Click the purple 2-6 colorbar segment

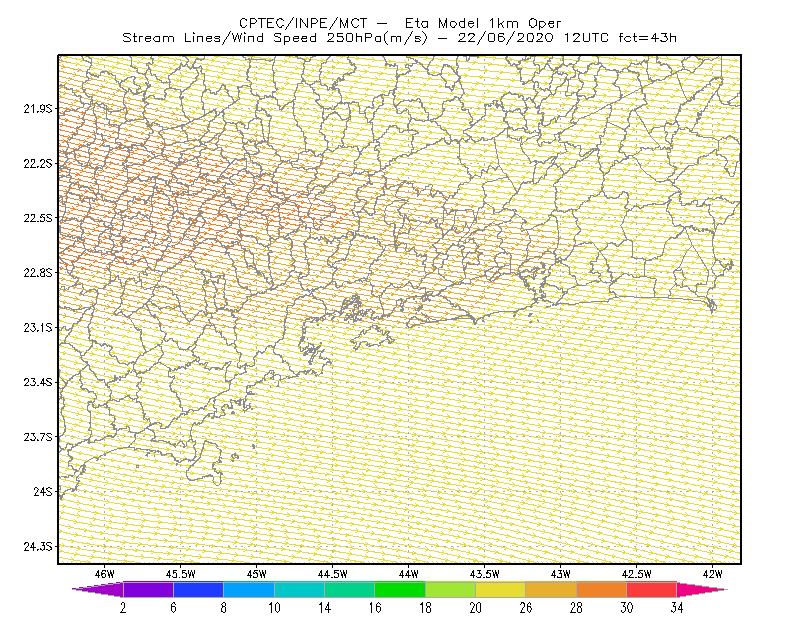148,589
